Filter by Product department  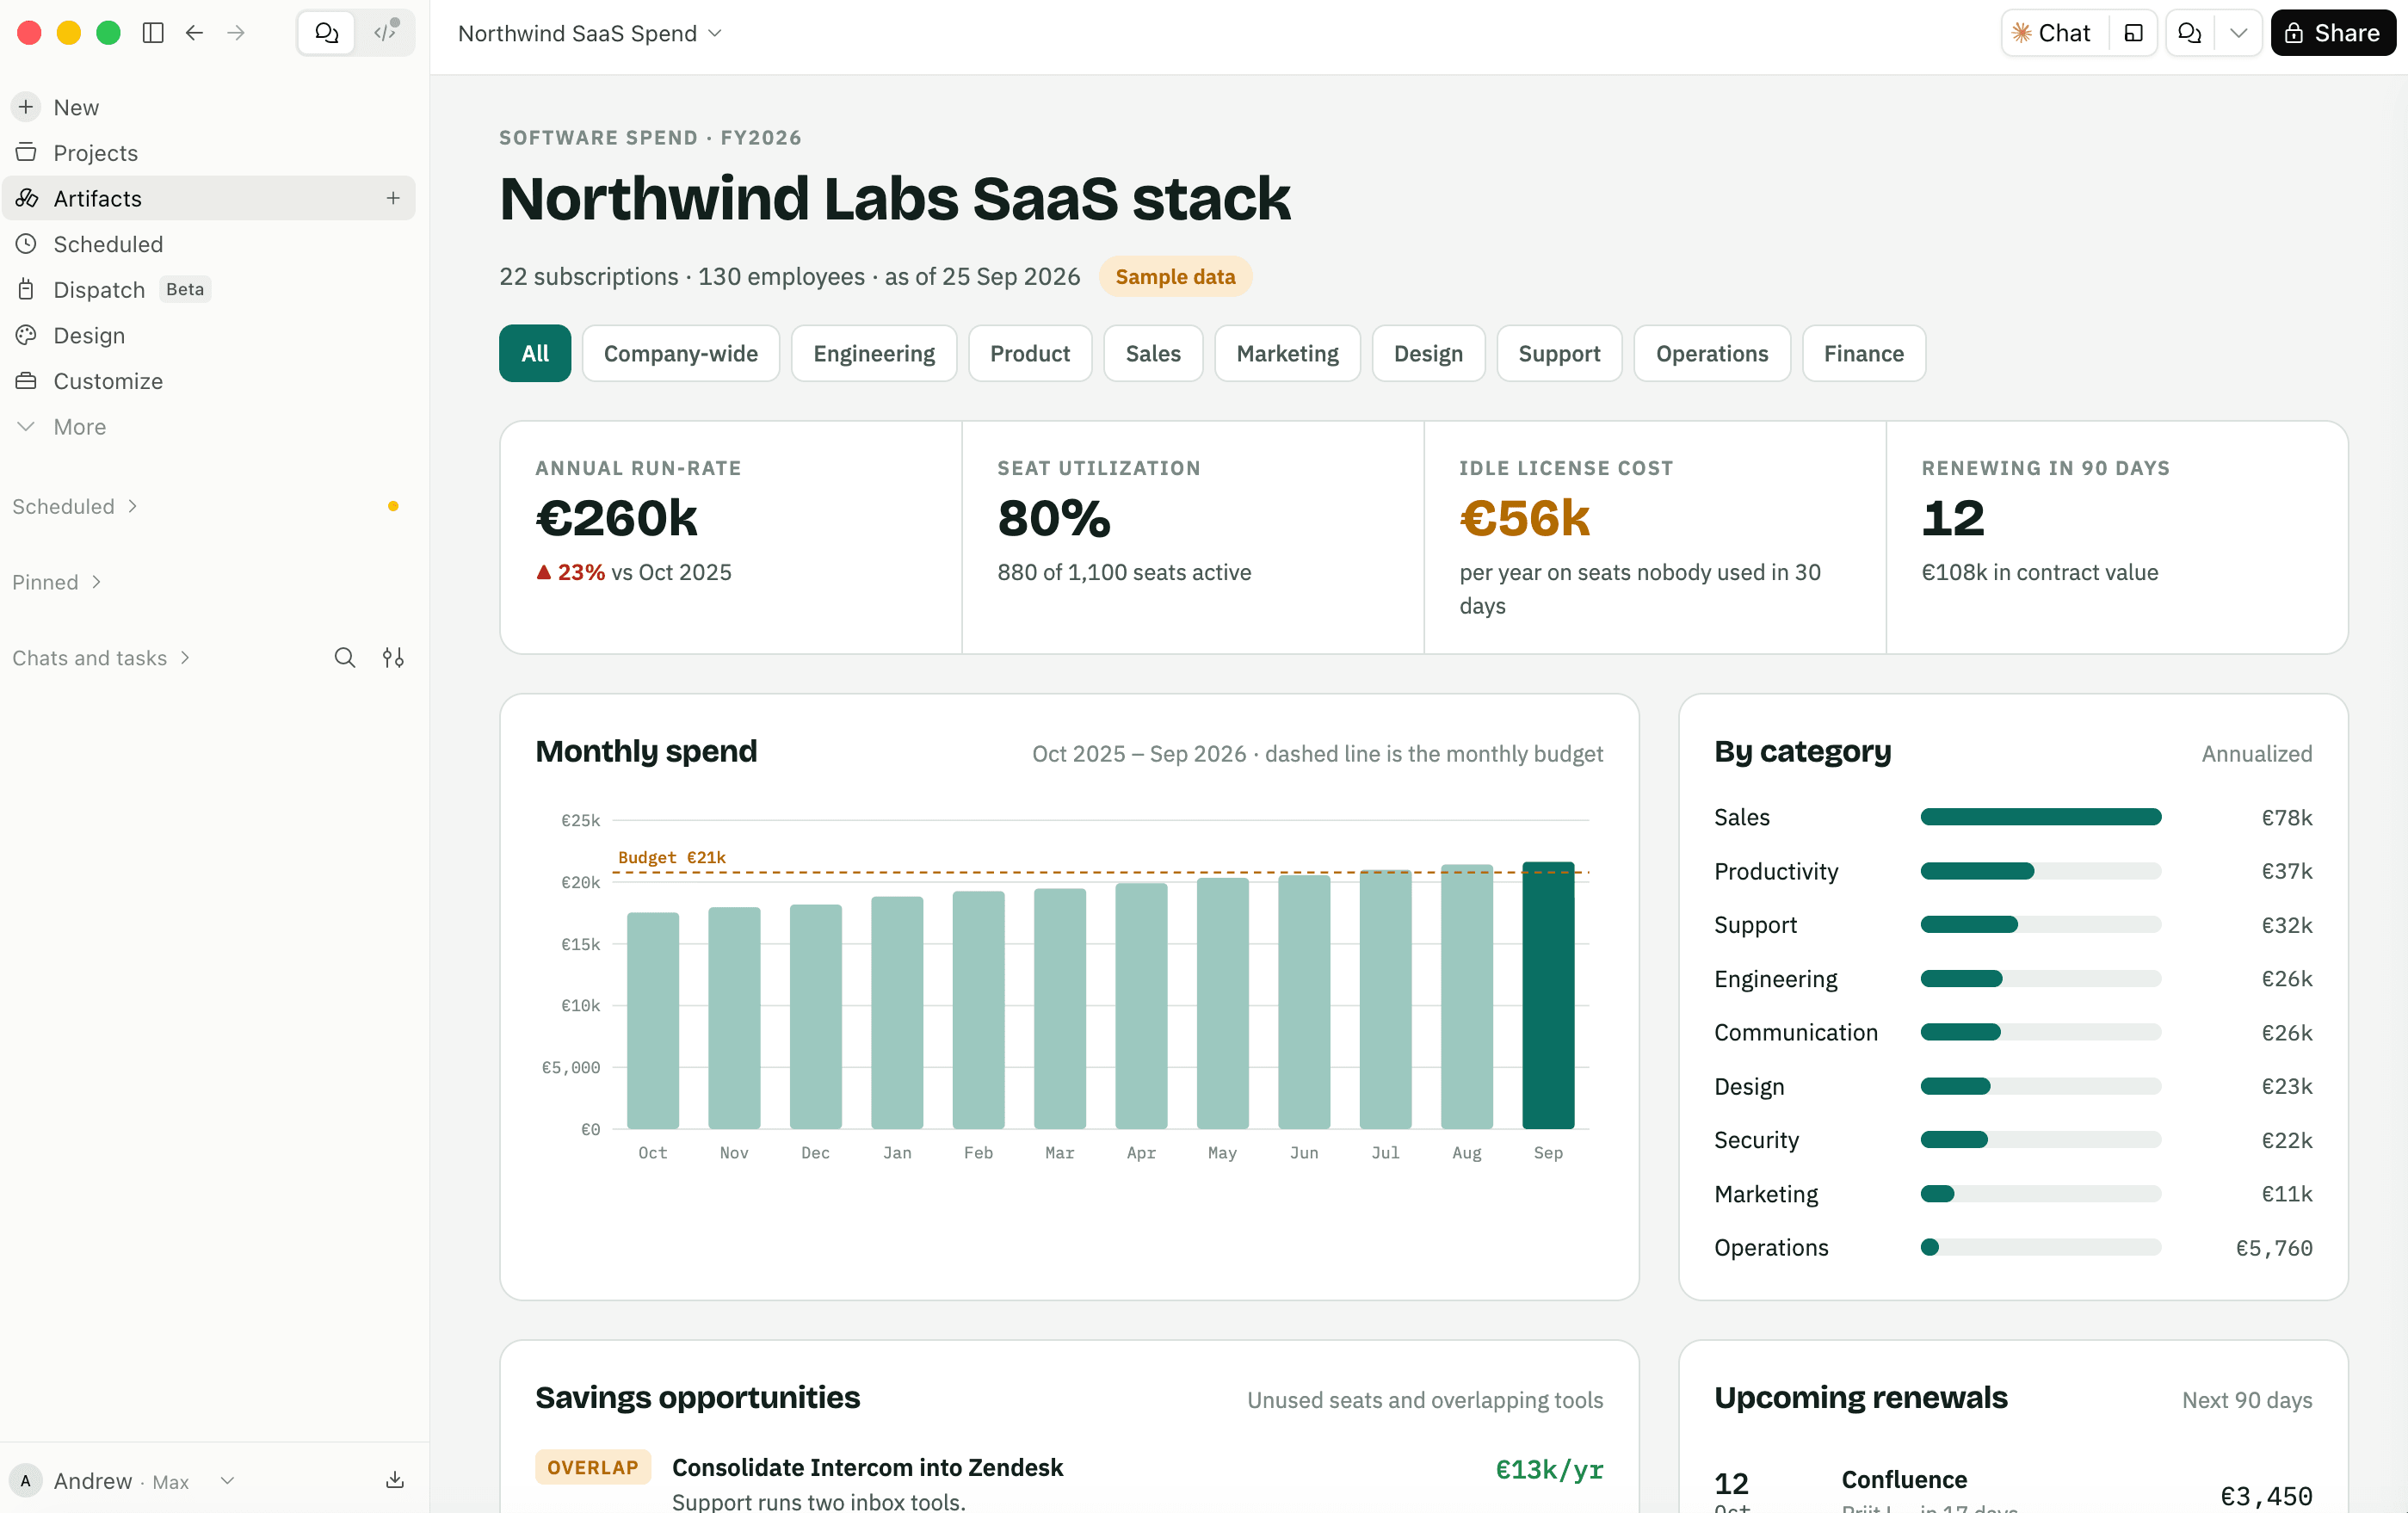coord(1029,353)
